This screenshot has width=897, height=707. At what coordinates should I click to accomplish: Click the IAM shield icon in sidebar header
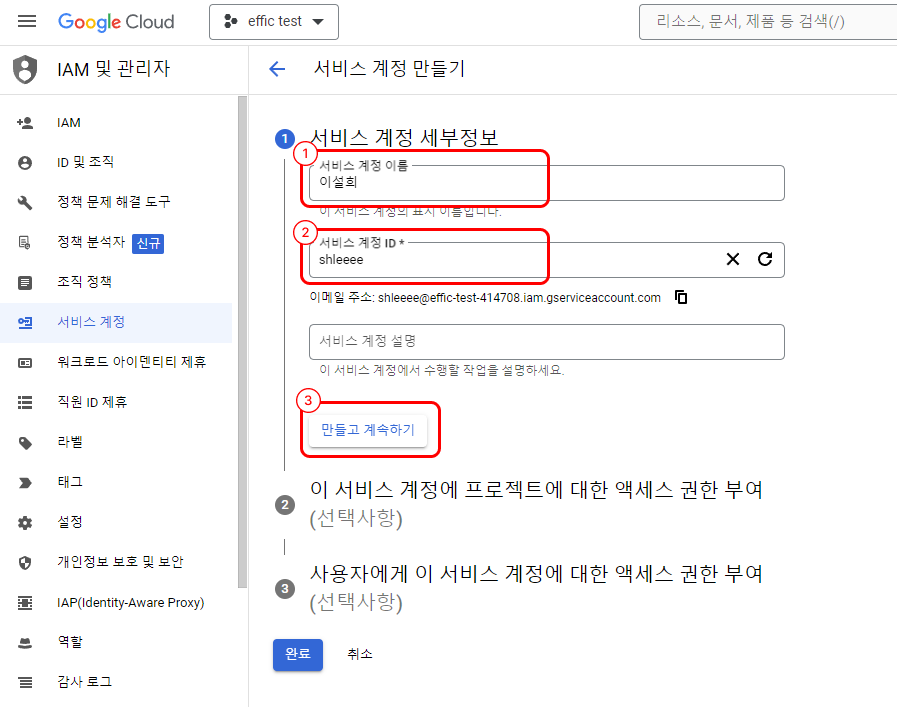(25, 70)
